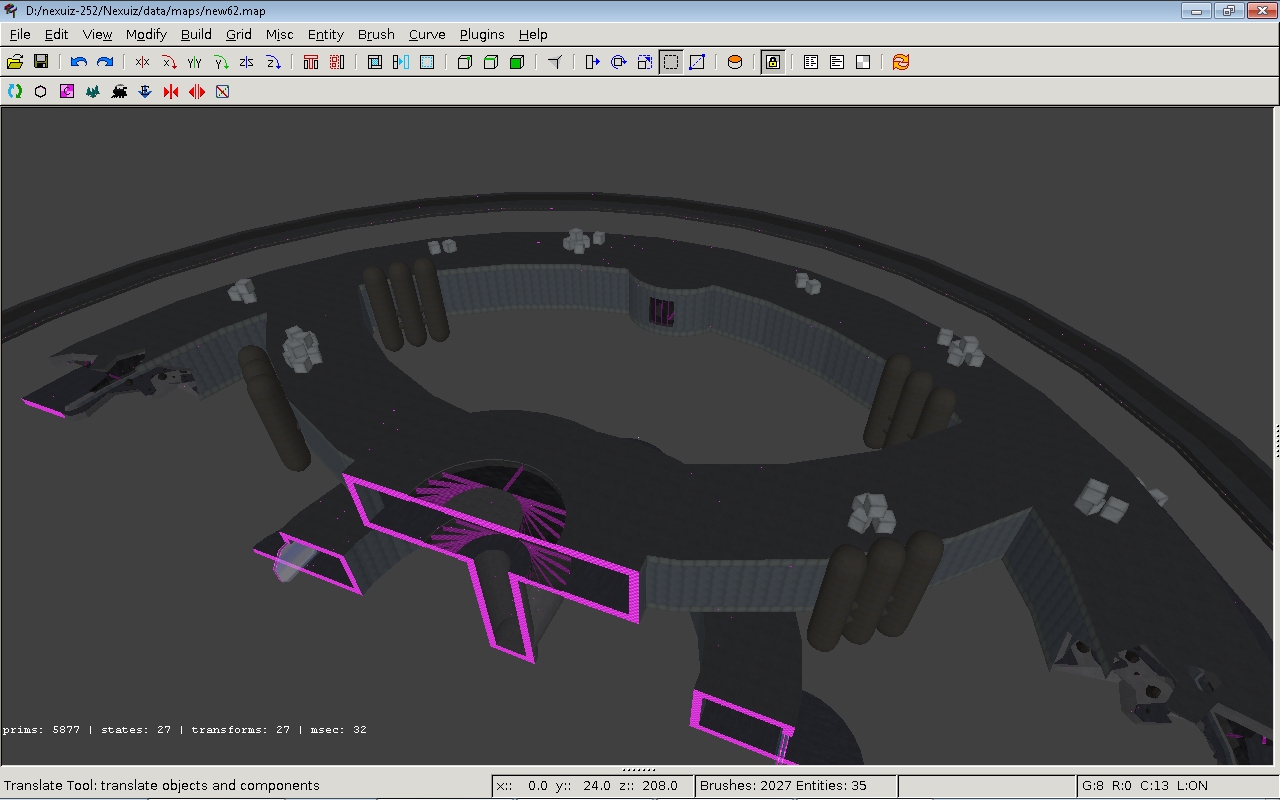This screenshot has width=1280, height=800.
Task: Rotate selection around the z-axis
Action: pyautogui.click(x=273, y=62)
